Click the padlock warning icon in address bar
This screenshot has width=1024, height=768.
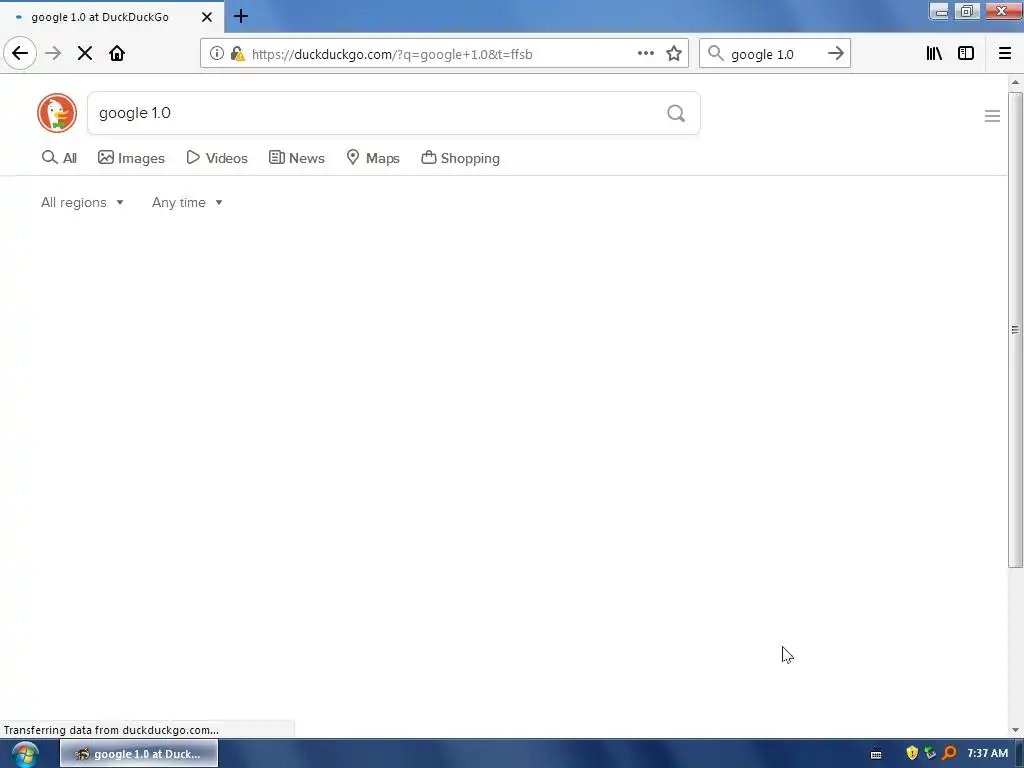tap(237, 54)
